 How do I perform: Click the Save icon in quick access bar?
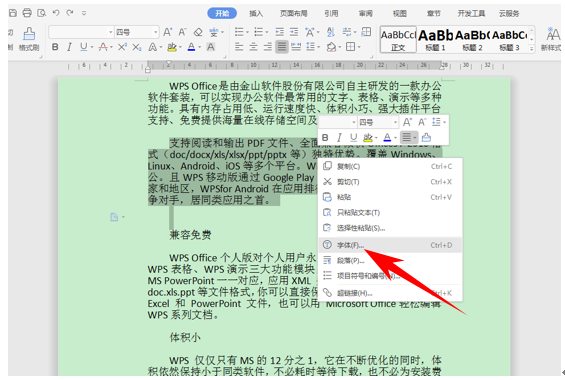[13, 13]
